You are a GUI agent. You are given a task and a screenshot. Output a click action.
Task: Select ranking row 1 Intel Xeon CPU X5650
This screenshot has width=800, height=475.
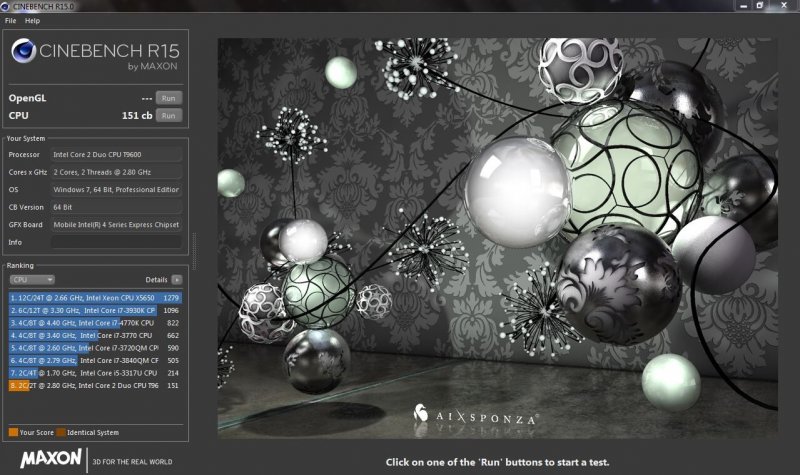coord(95,297)
